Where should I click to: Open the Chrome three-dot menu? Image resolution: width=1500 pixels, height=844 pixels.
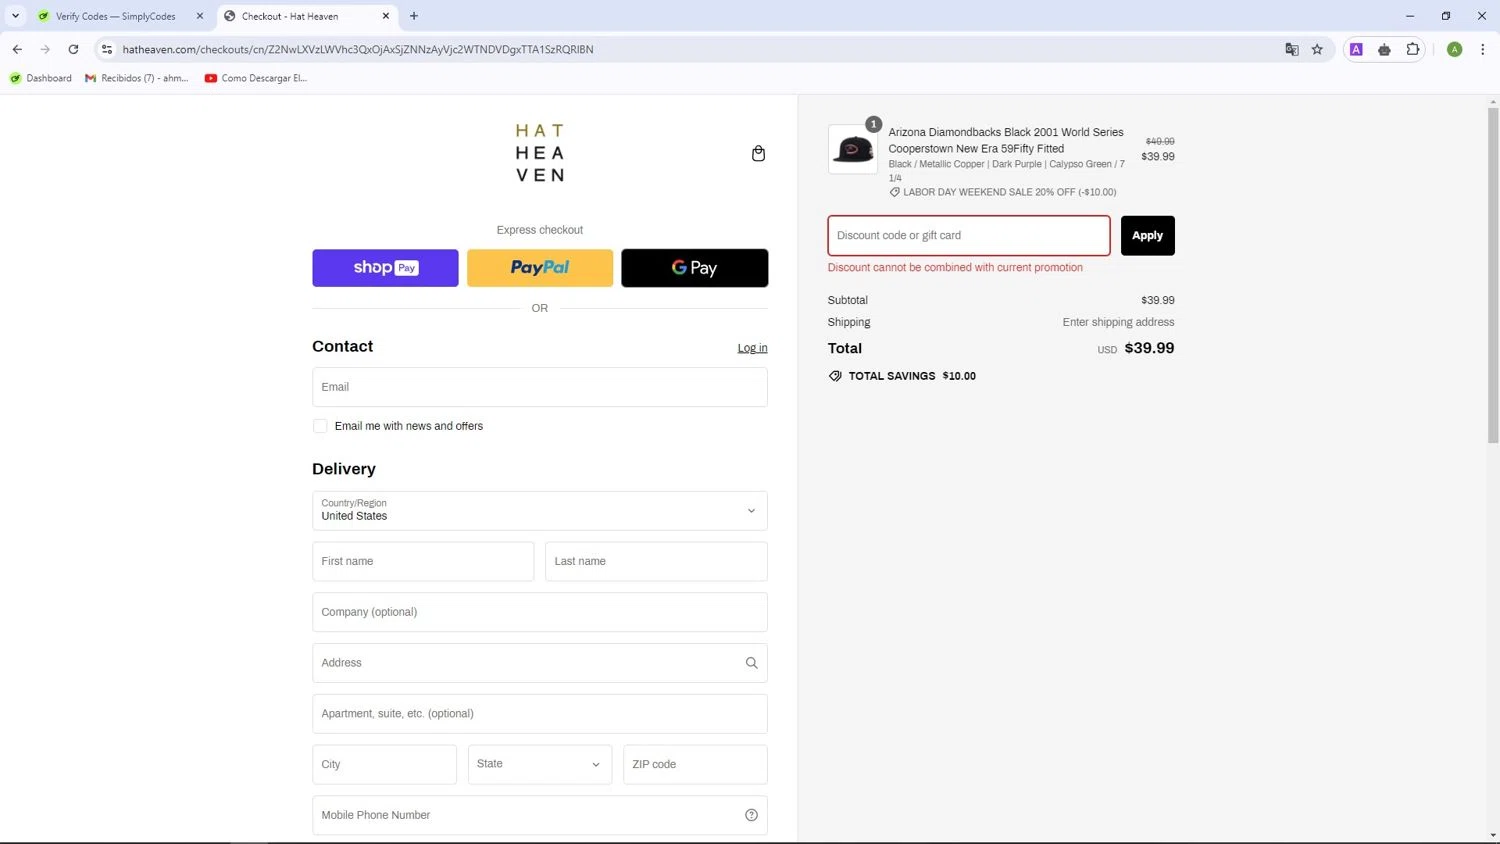pyautogui.click(x=1482, y=49)
